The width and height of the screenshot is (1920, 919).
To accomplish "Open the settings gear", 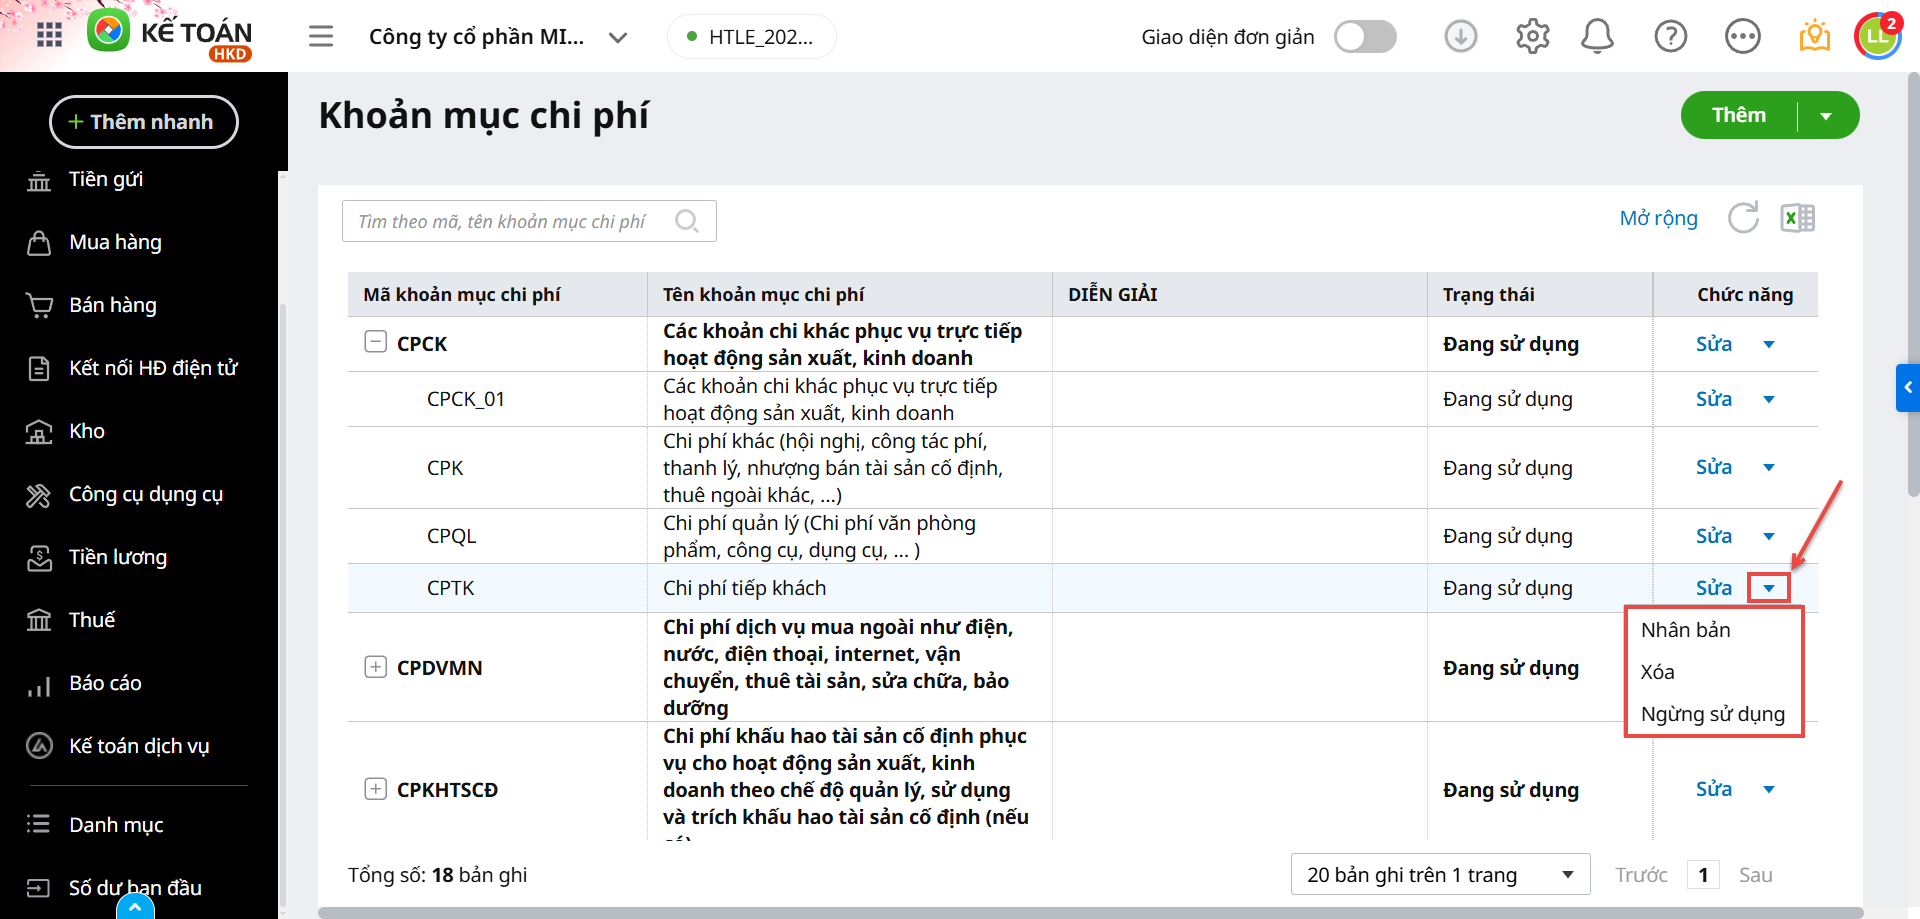I will pos(1532,37).
